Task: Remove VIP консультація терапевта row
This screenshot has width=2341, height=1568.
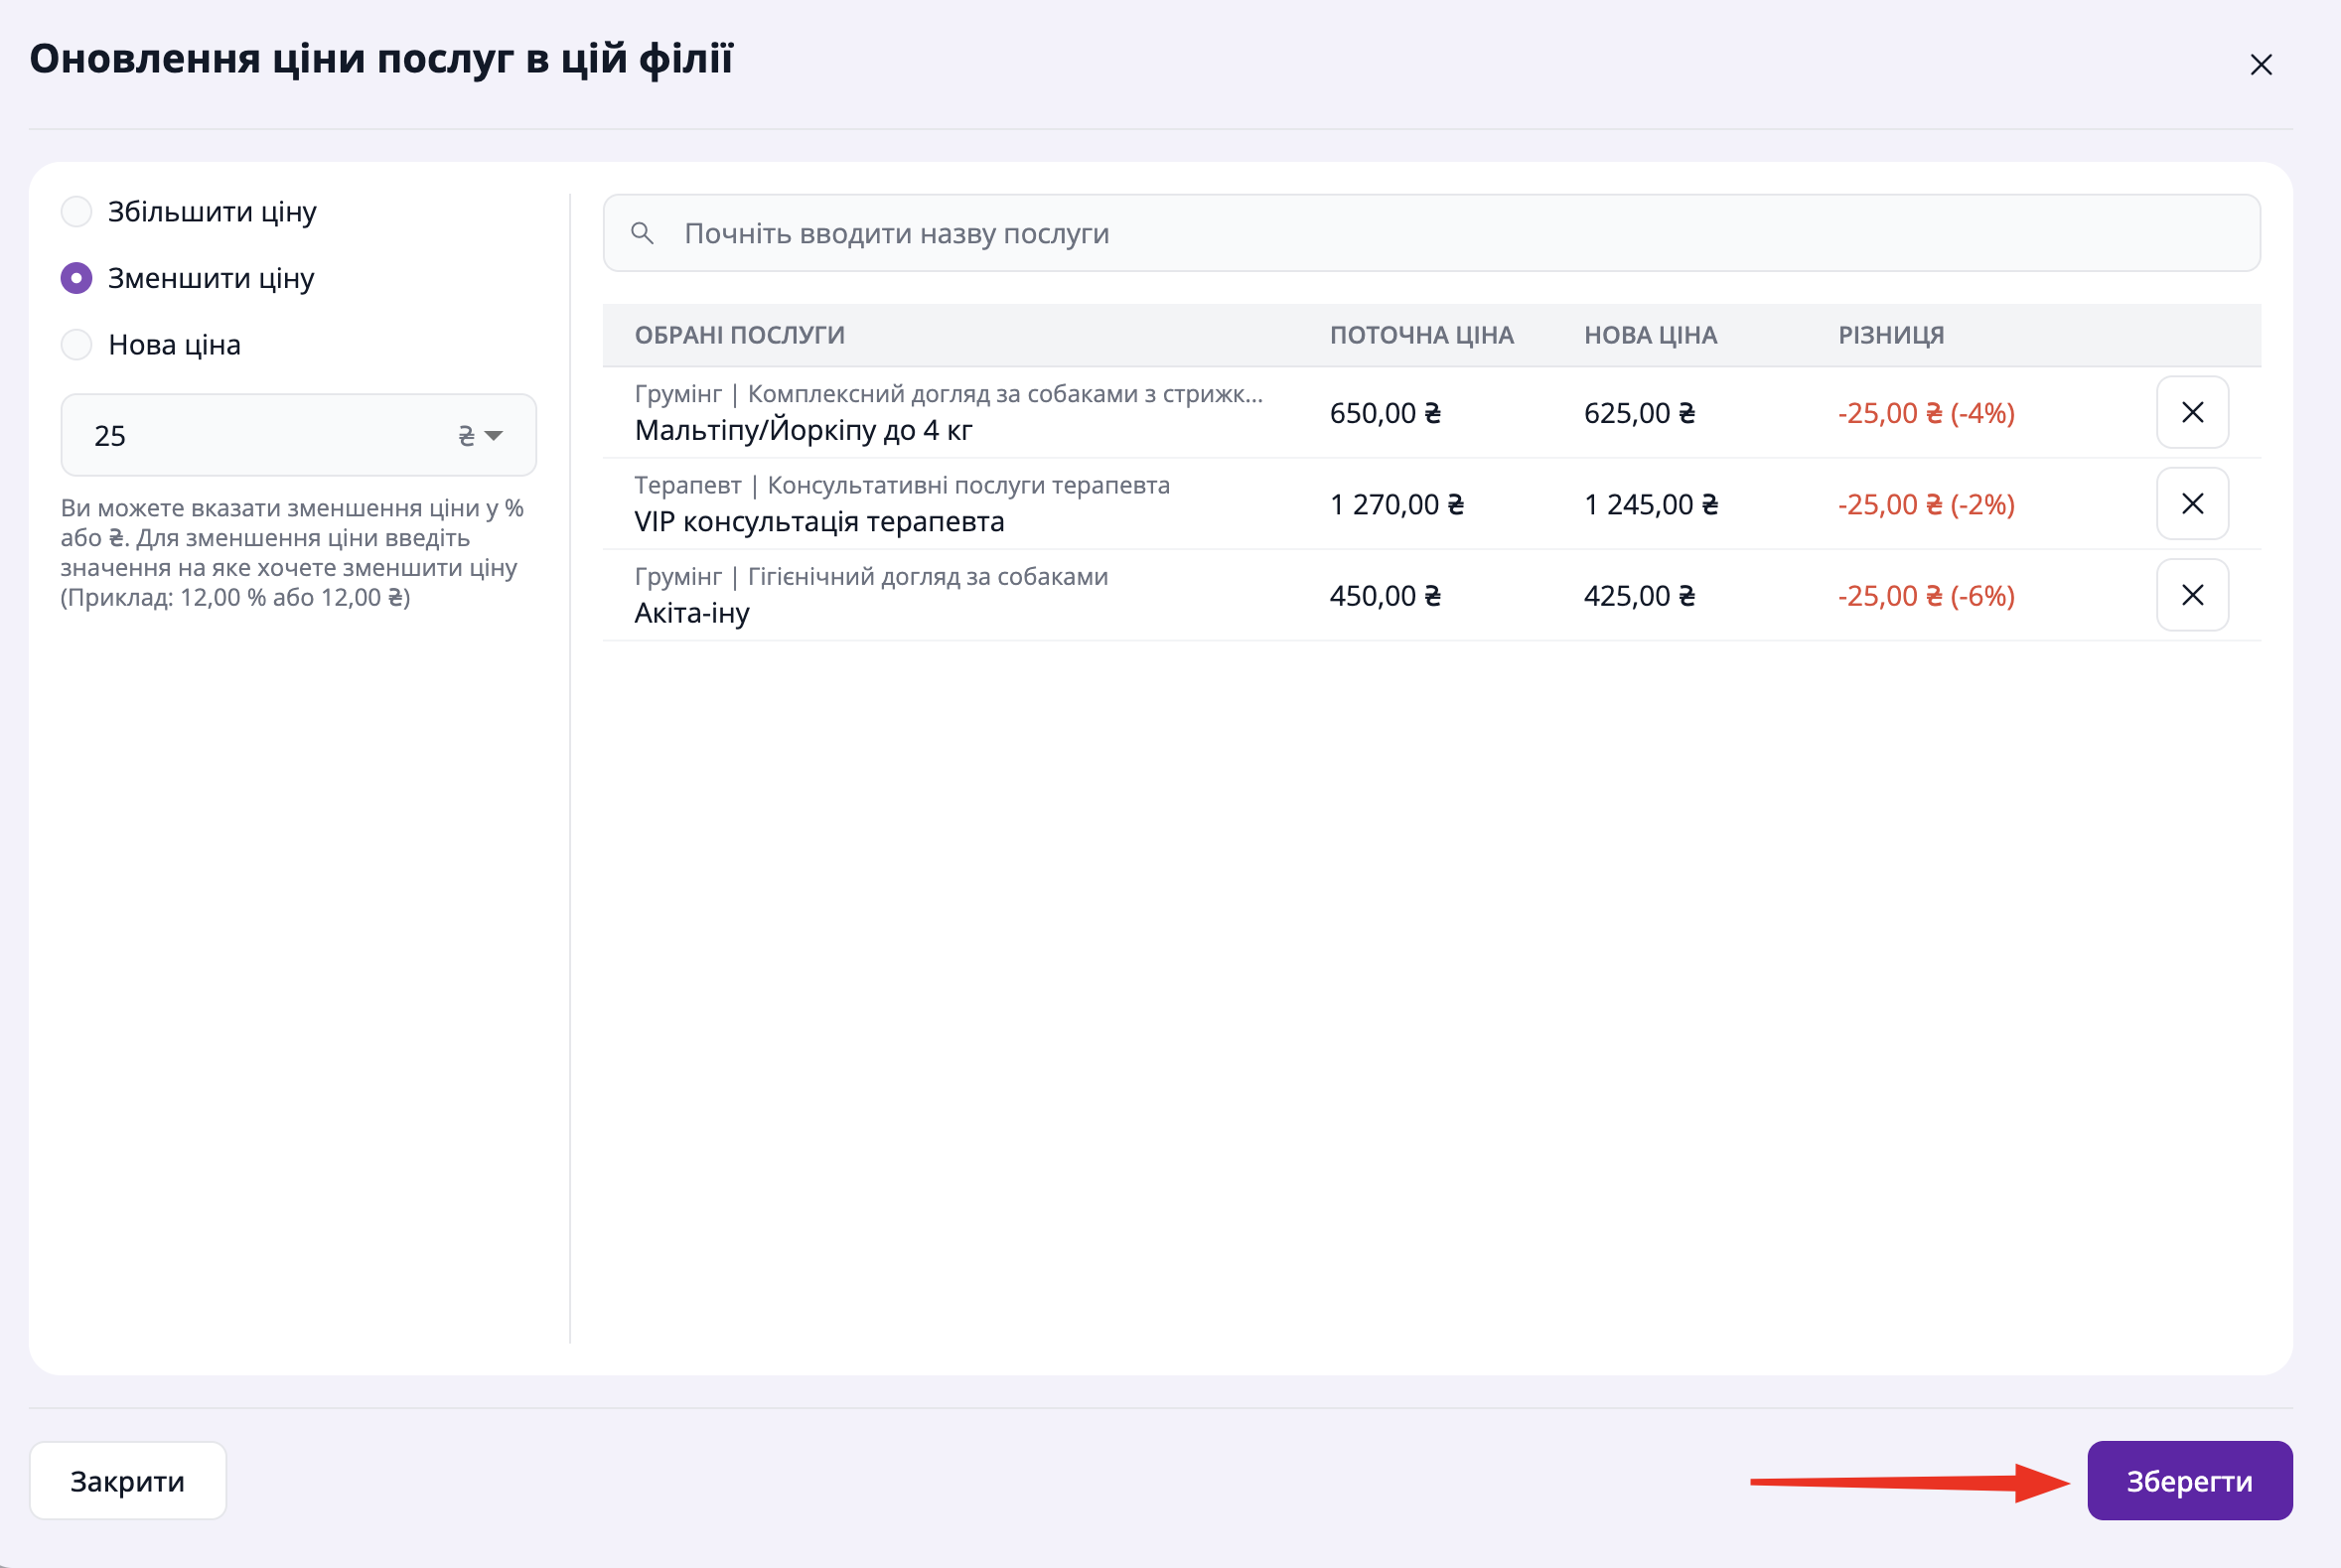Action: point(2192,504)
